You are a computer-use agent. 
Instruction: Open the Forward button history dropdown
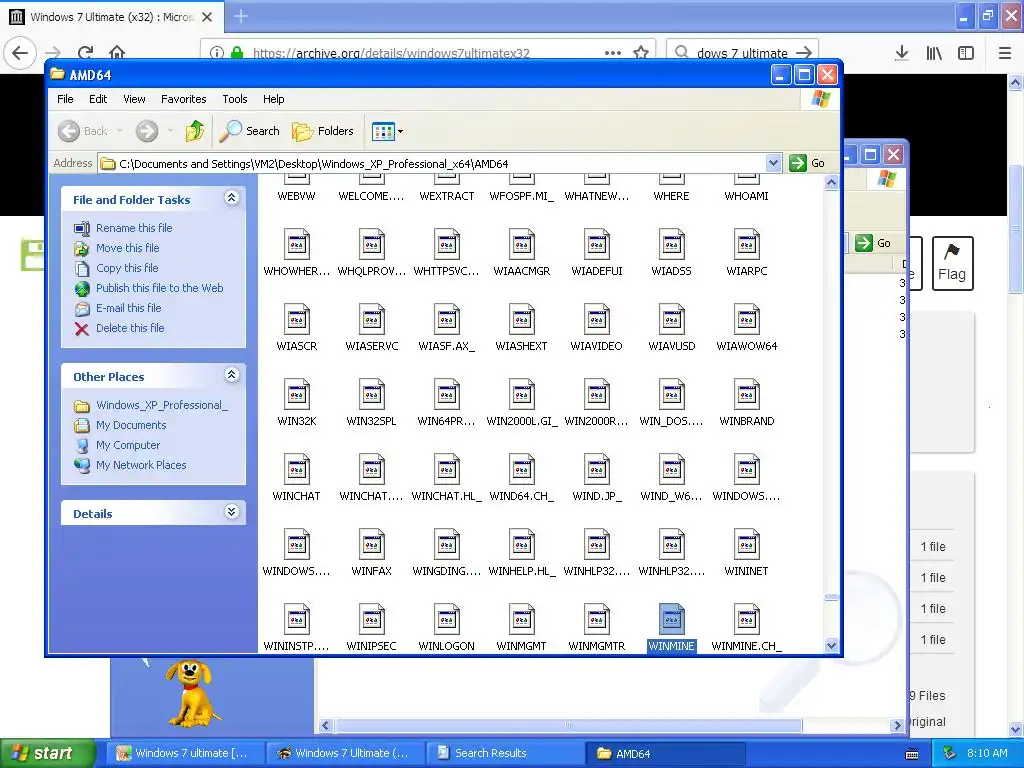(170, 131)
